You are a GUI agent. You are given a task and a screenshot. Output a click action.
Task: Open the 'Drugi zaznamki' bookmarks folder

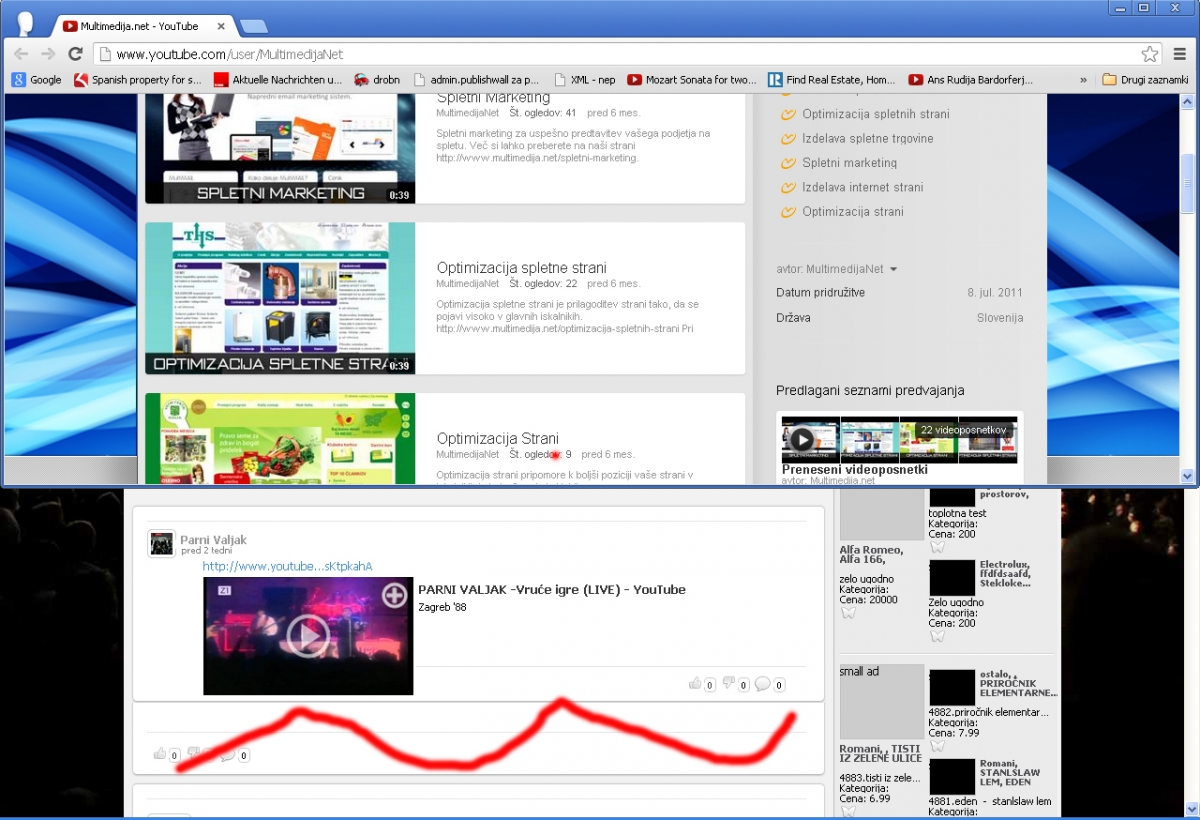tap(1145, 80)
